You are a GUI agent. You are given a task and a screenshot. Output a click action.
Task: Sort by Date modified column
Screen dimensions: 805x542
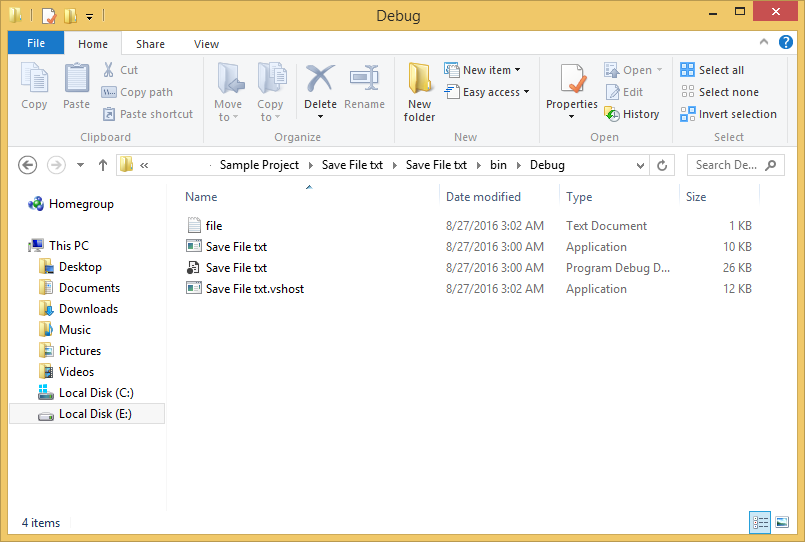point(483,197)
